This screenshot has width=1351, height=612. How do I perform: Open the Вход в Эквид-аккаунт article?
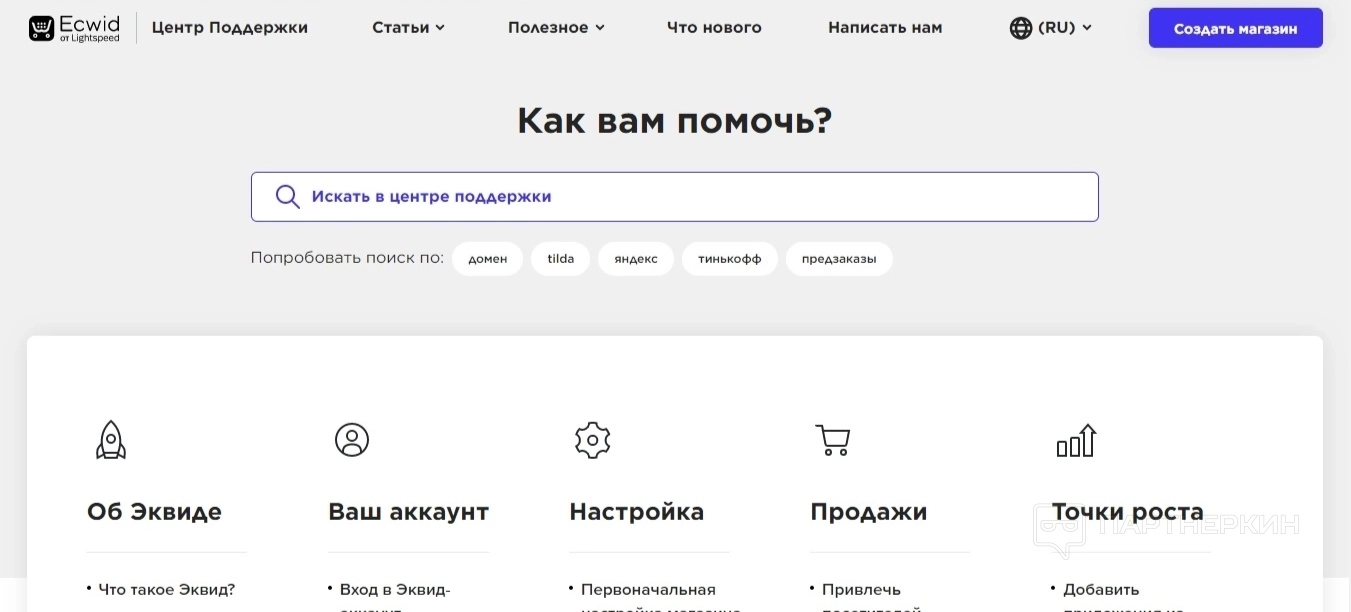[395, 598]
